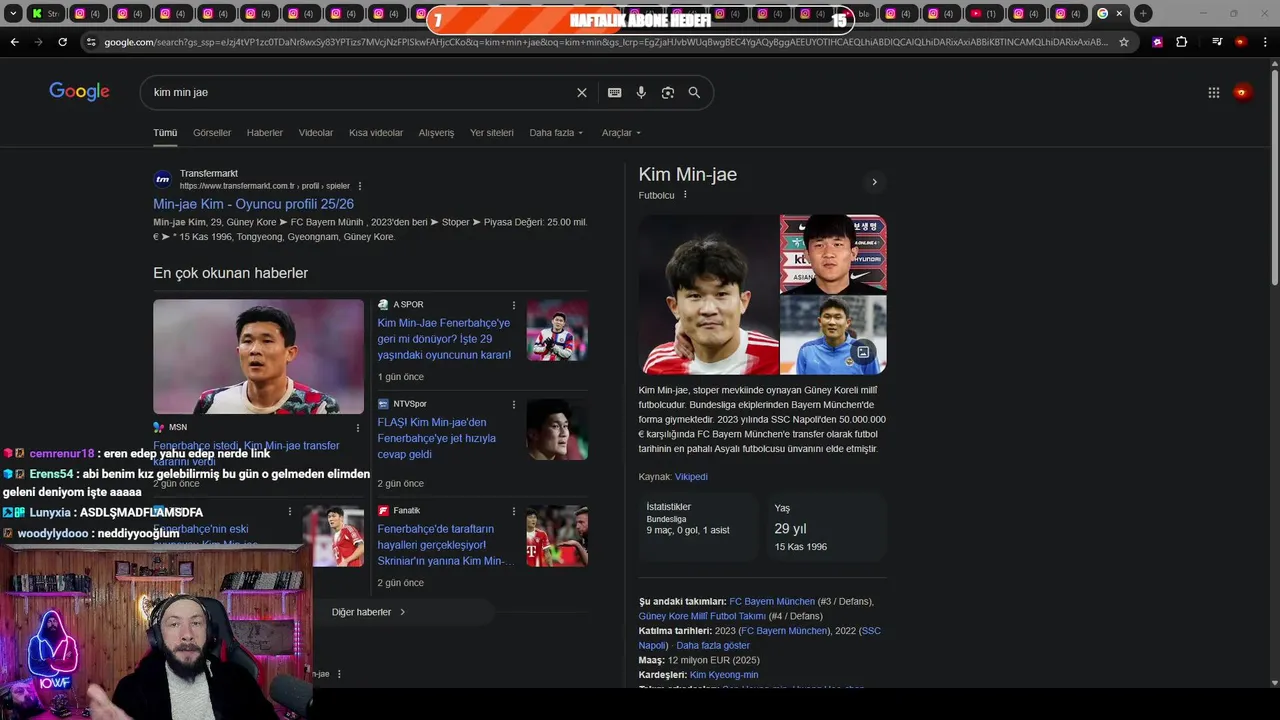Click the Transfermarkt site favicon
This screenshot has width=1280, height=720.
point(162,180)
